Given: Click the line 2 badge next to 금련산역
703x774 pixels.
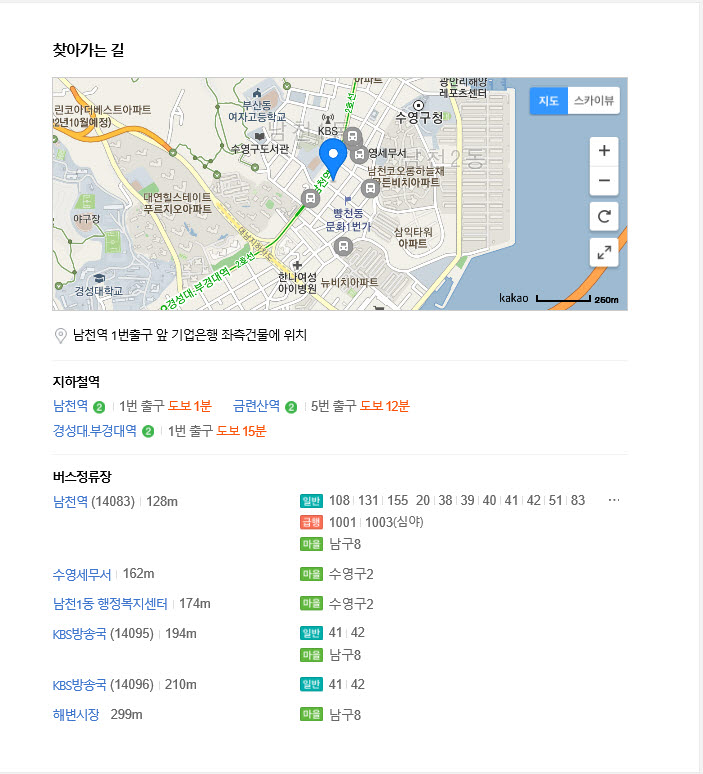Looking at the screenshot, I should [291, 407].
